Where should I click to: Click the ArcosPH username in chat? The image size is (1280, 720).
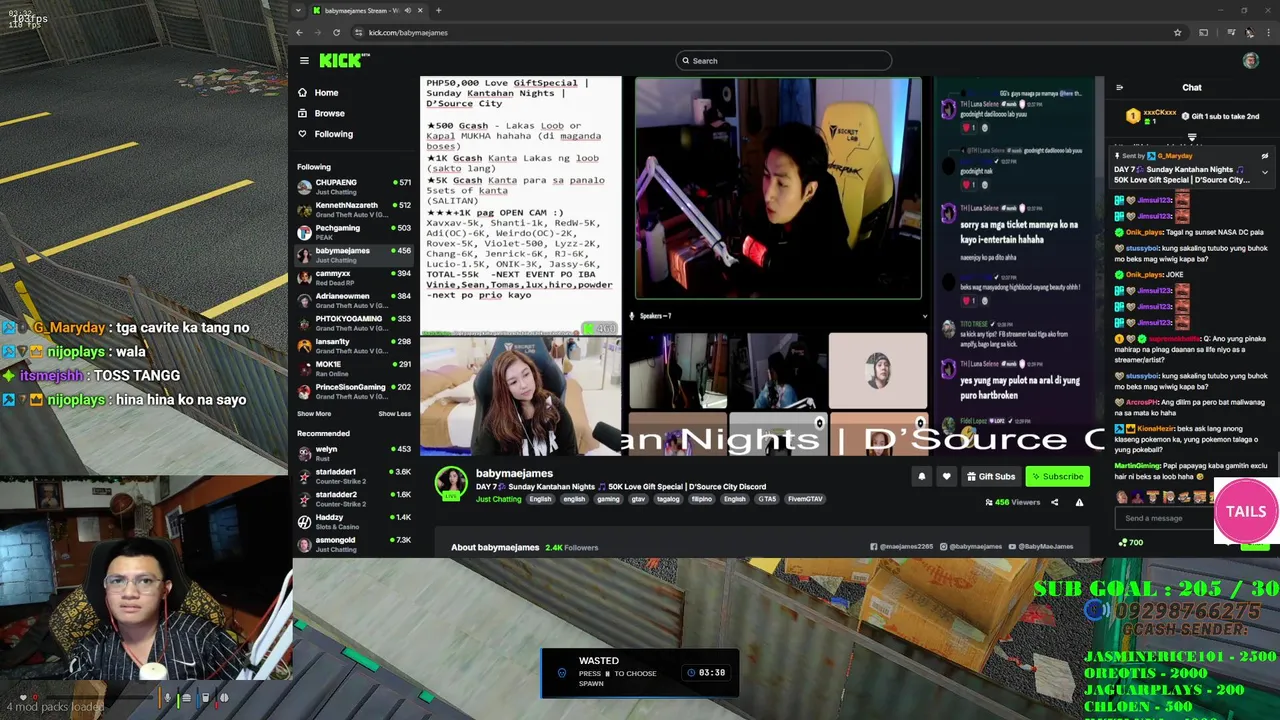(x=1144, y=402)
